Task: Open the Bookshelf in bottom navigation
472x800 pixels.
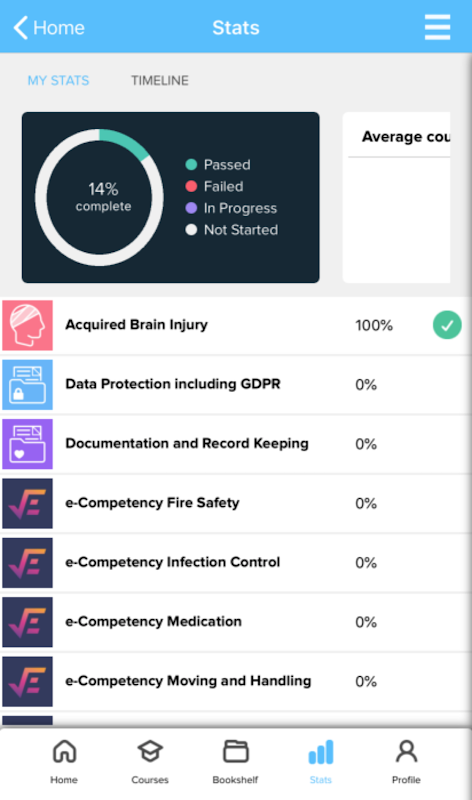Action: coord(235,762)
